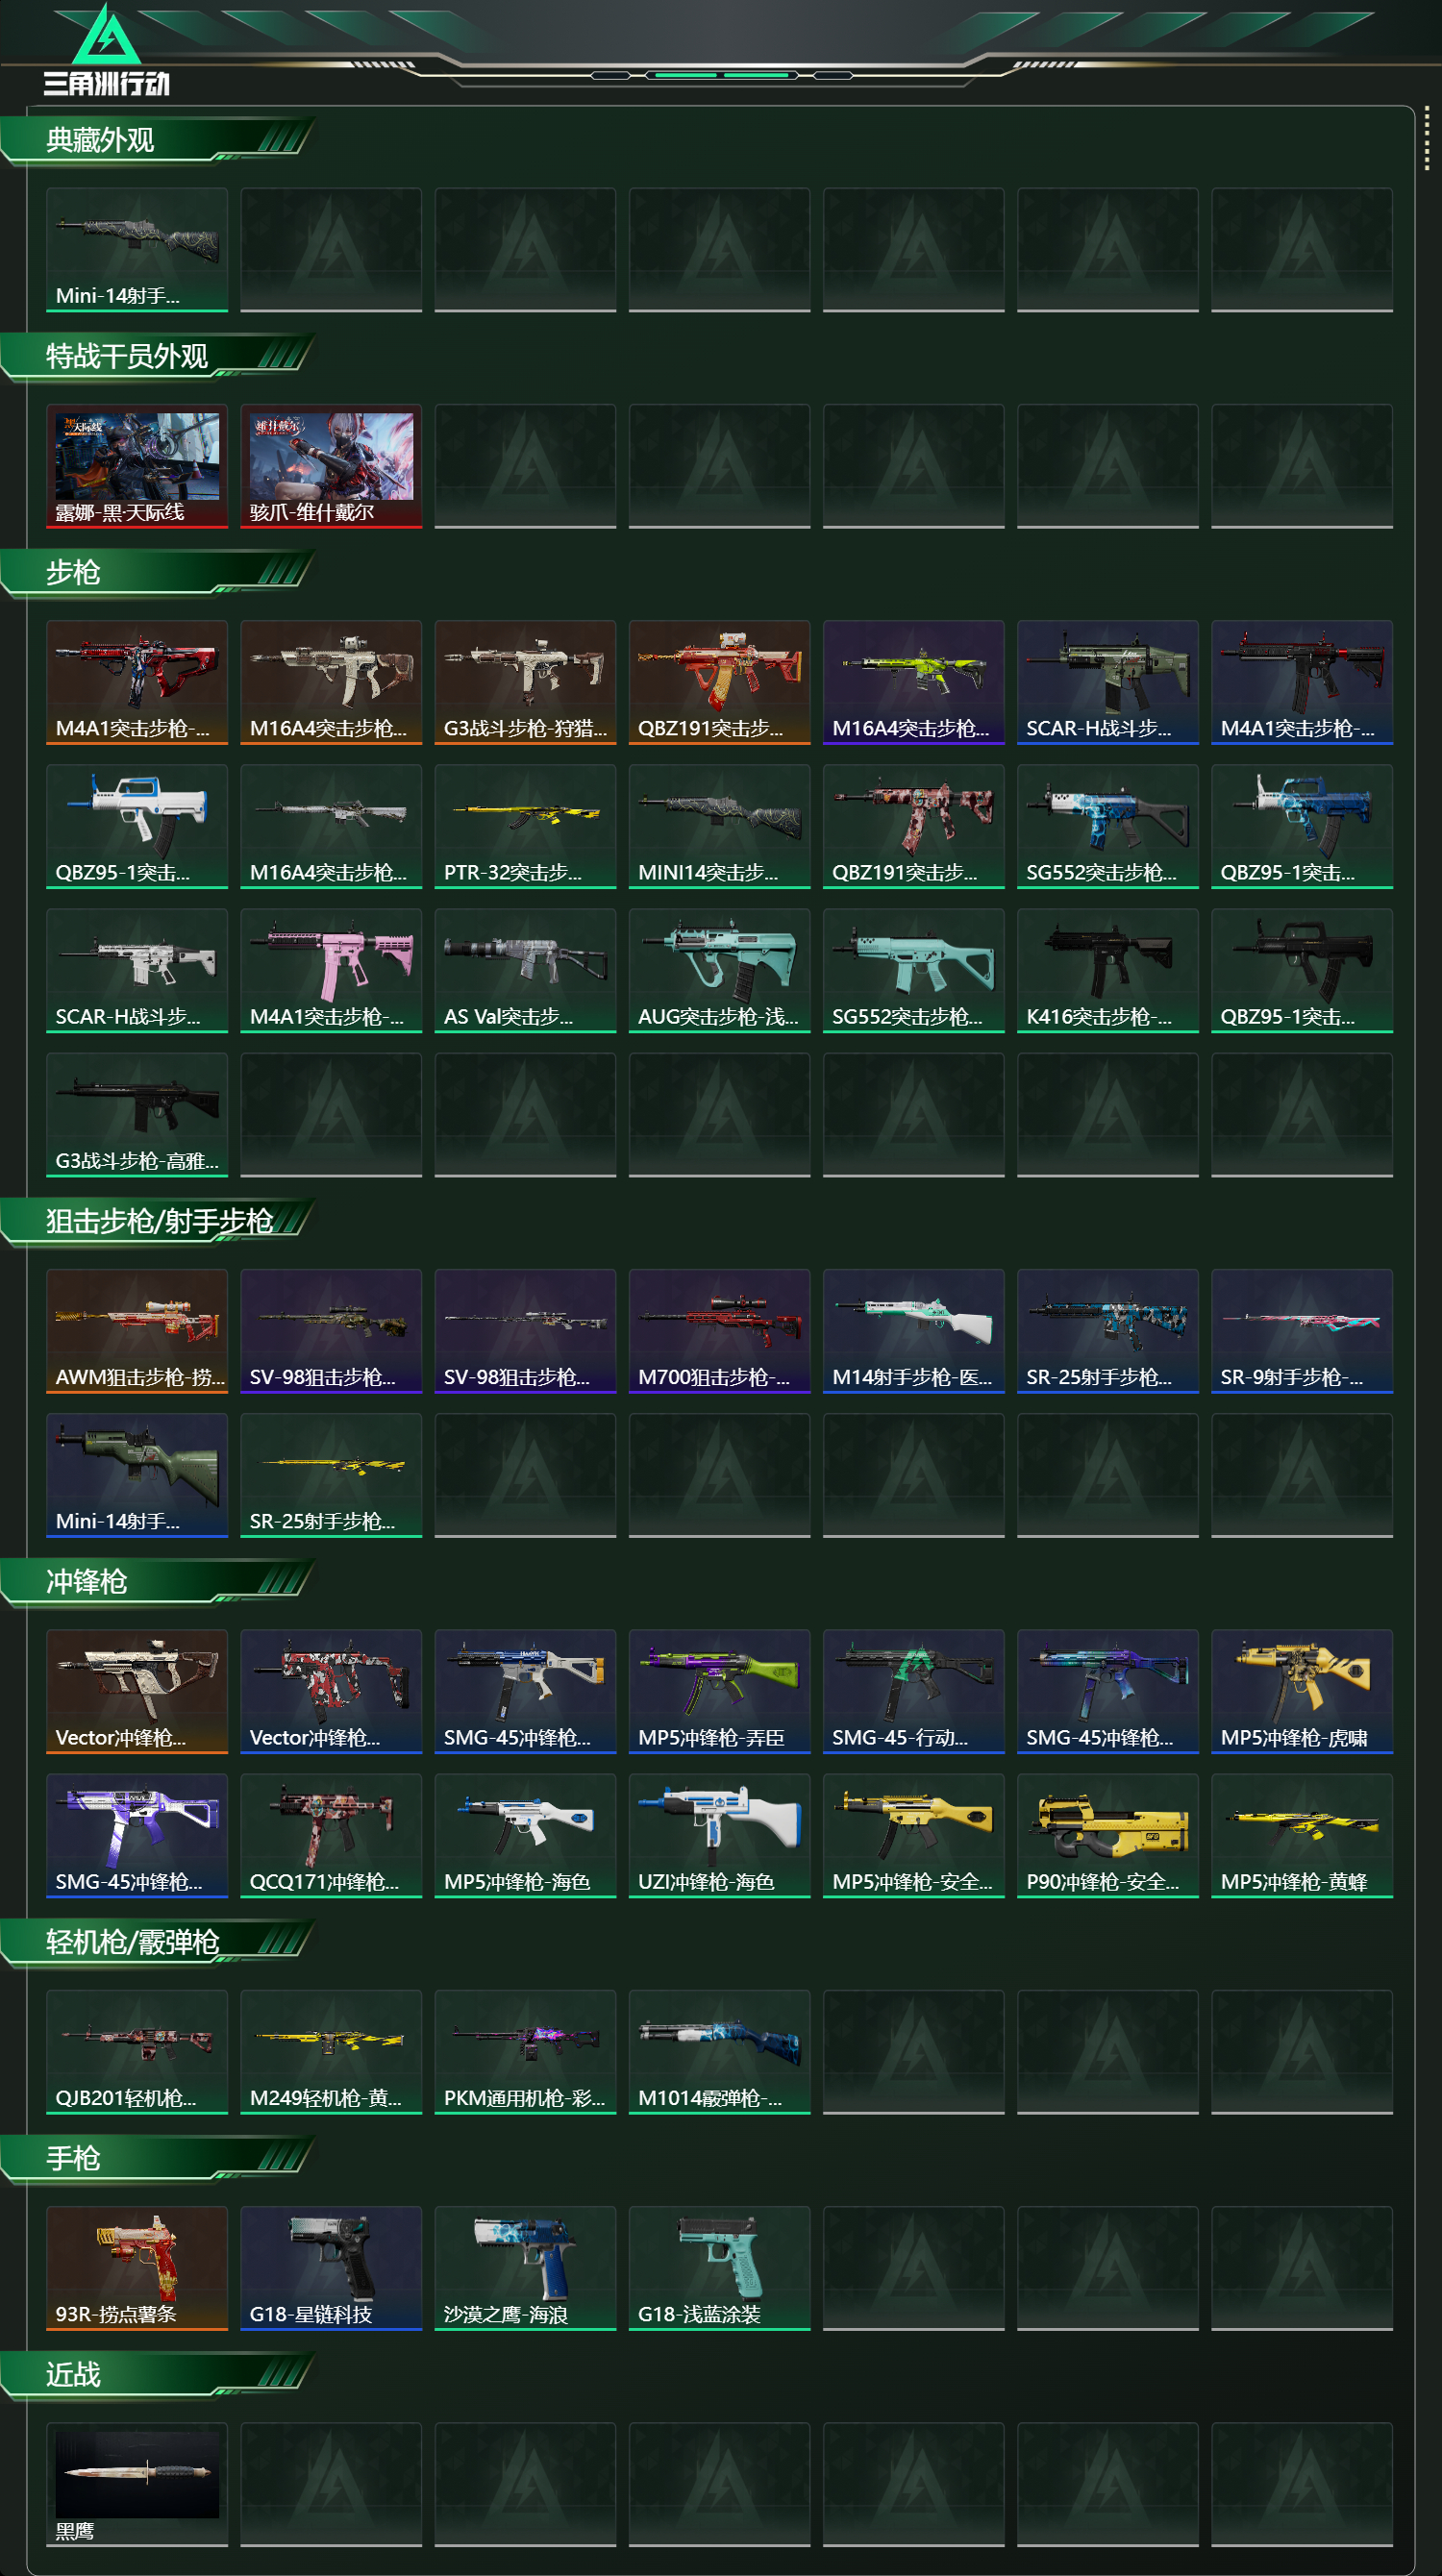1442x2576 pixels.
Task: Choose the 沙漠之鹰-海浪 pistol skin
Action: [x=525, y=2268]
